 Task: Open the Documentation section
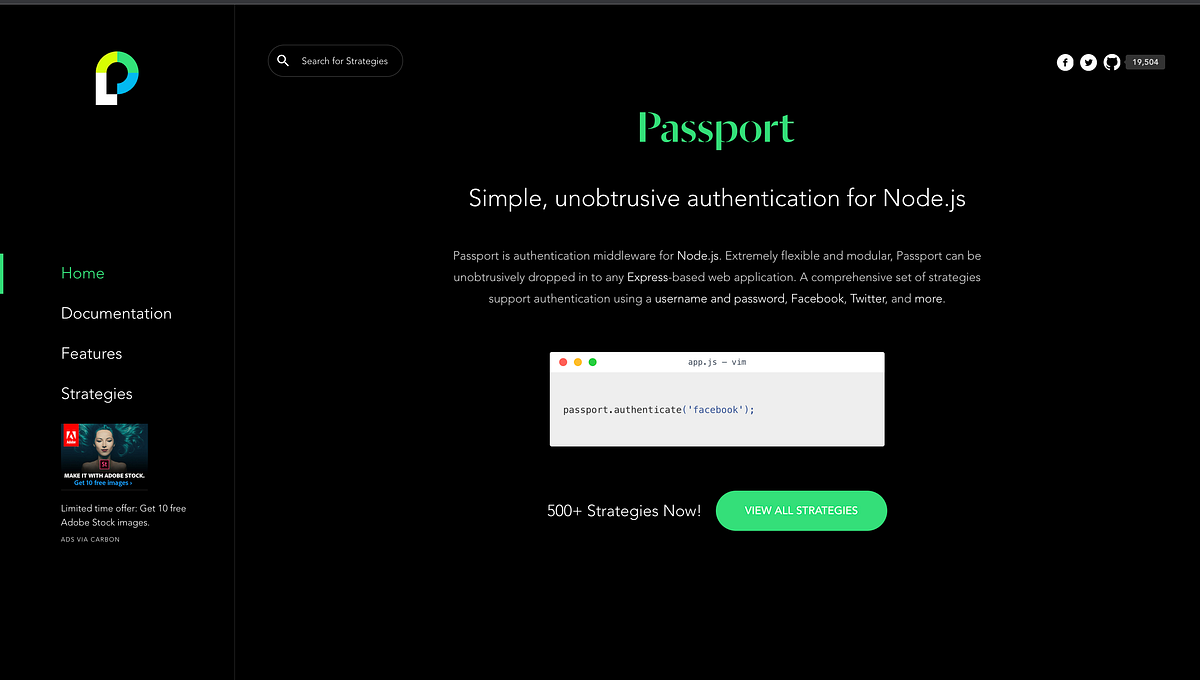point(116,313)
